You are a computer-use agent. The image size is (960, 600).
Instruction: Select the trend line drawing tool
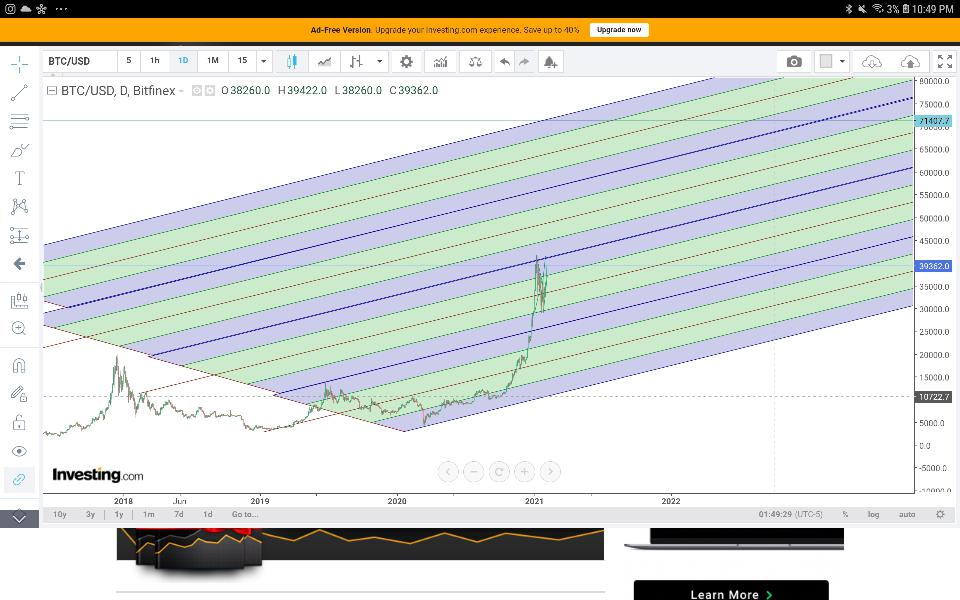tap(19, 93)
